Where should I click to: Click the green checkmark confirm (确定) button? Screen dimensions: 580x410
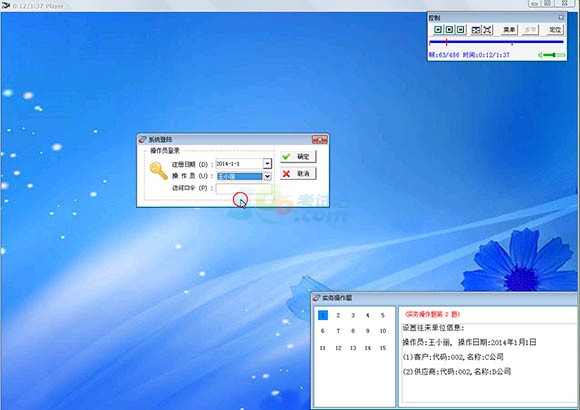point(298,157)
